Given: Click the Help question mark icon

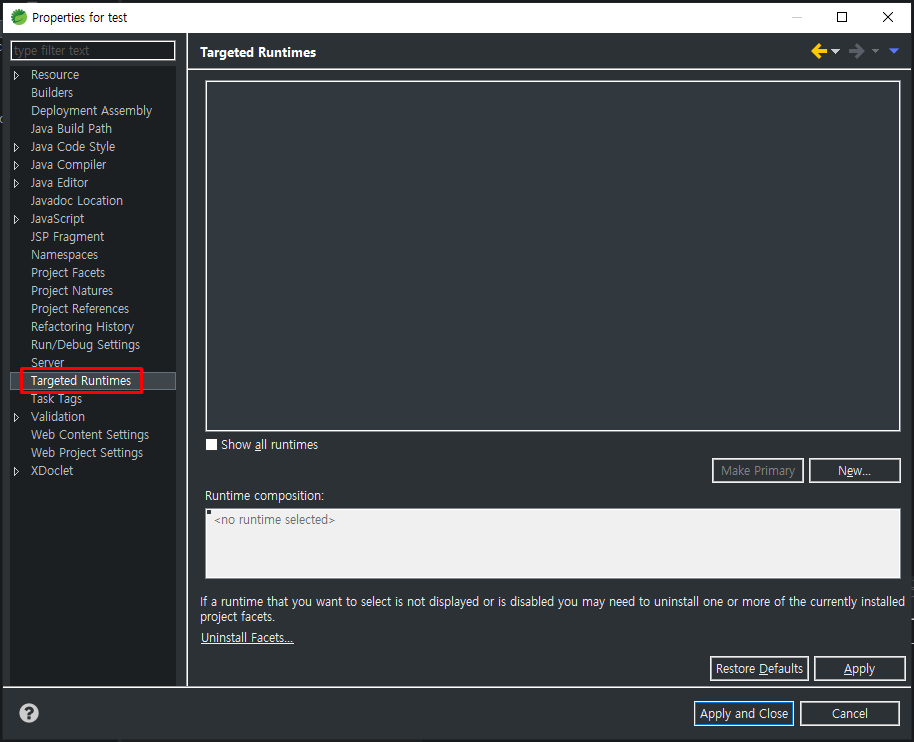Looking at the screenshot, I should point(29,713).
